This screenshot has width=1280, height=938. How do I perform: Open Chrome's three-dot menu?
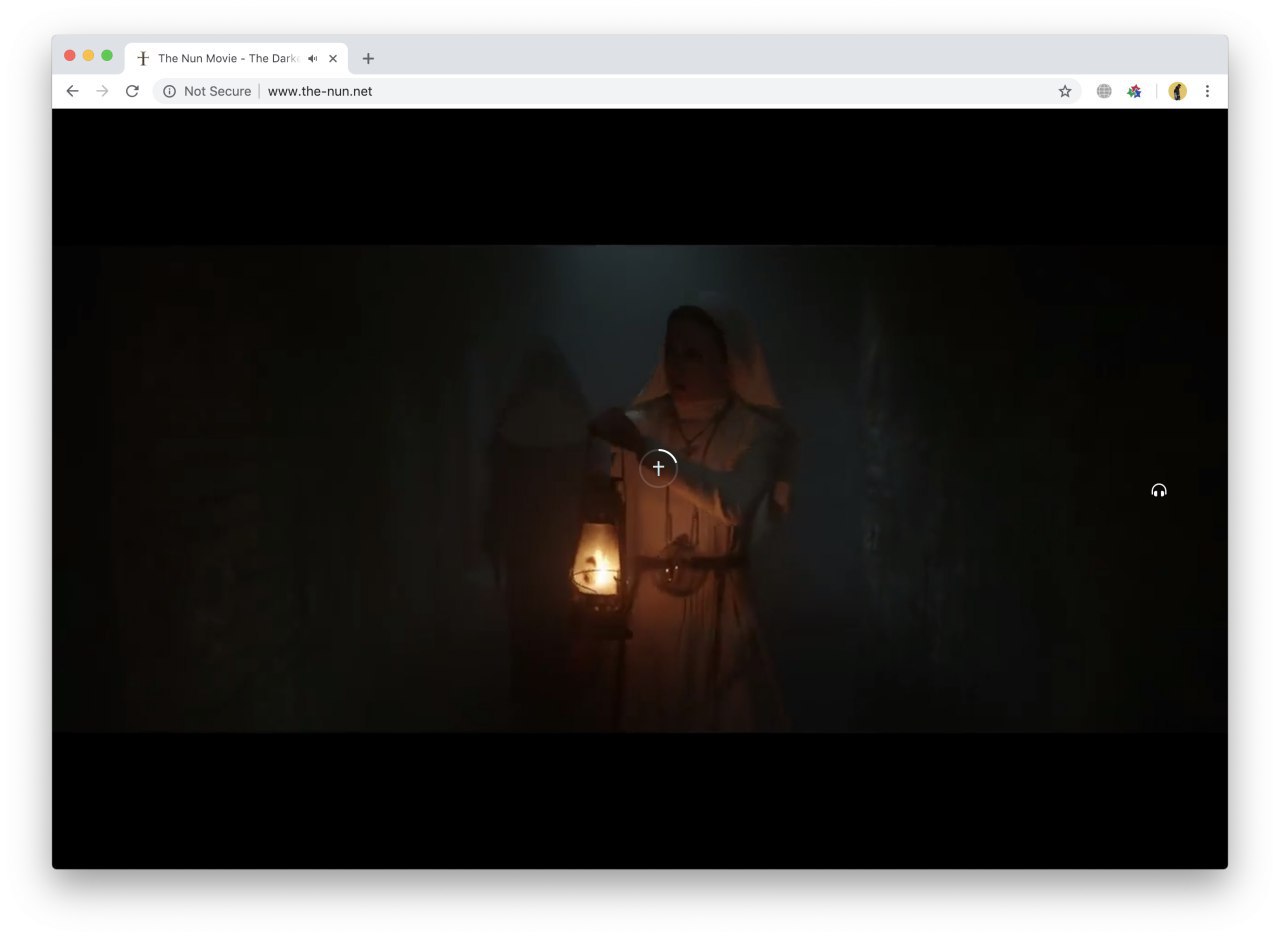click(x=1207, y=91)
